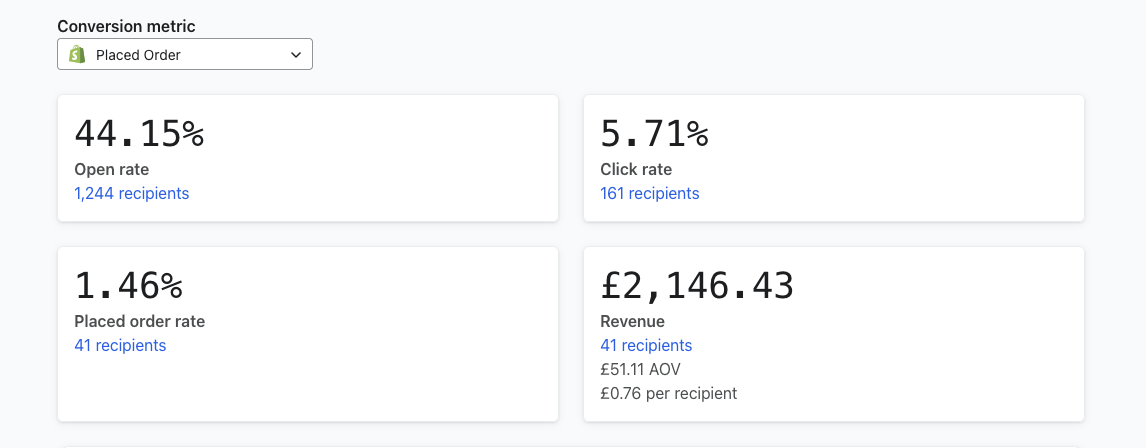This screenshot has width=1146, height=448.
Task: Click the £2,146.43 revenue figure
Action: click(697, 286)
